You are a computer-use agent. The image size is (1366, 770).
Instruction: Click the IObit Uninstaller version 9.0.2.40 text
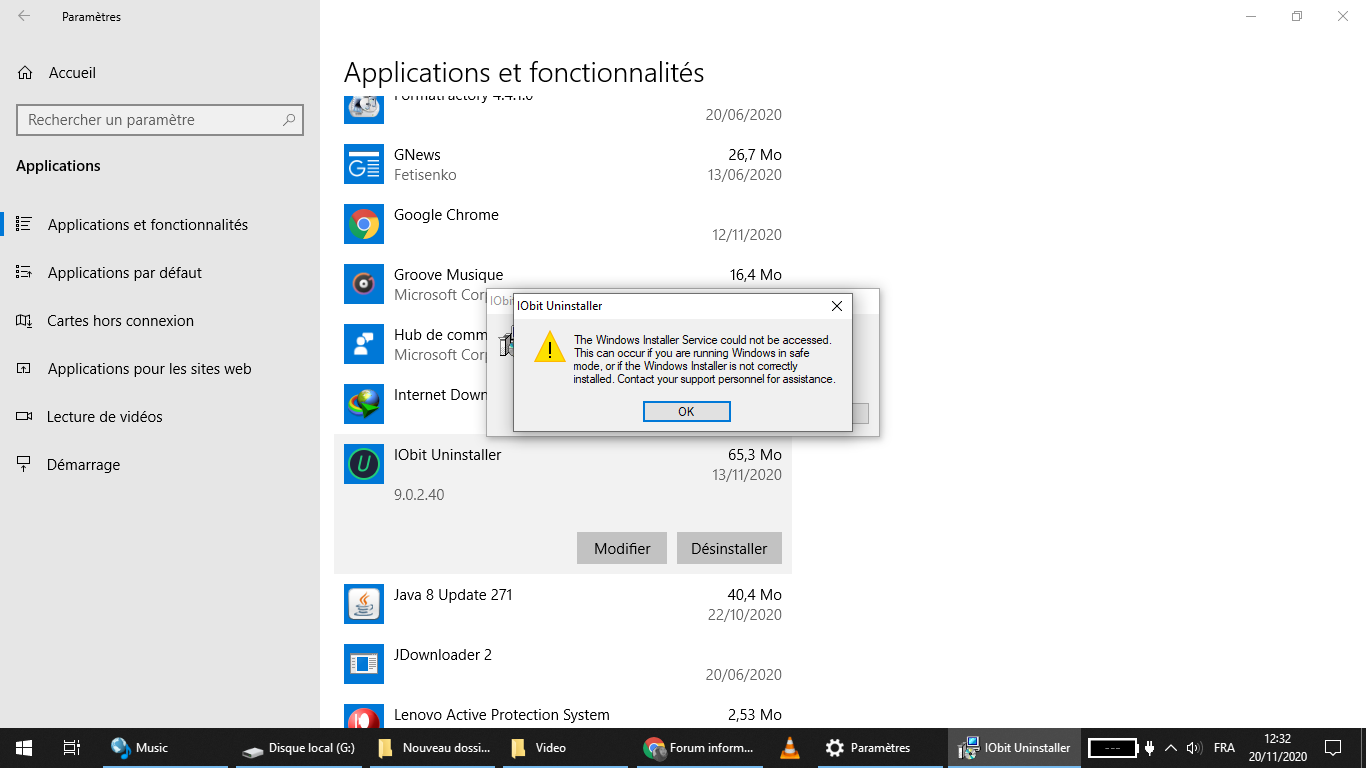tap(419, 495)
